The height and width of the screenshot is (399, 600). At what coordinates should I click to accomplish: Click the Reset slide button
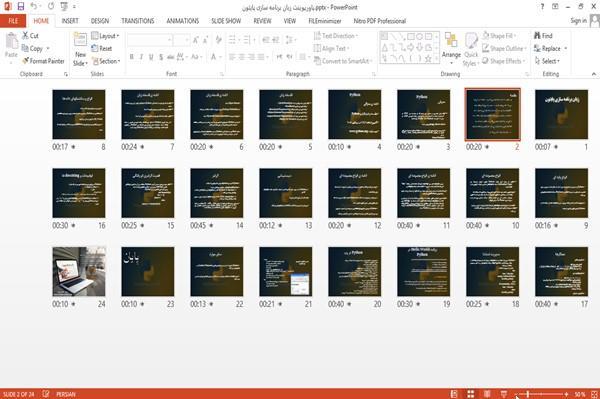(101, 48)
